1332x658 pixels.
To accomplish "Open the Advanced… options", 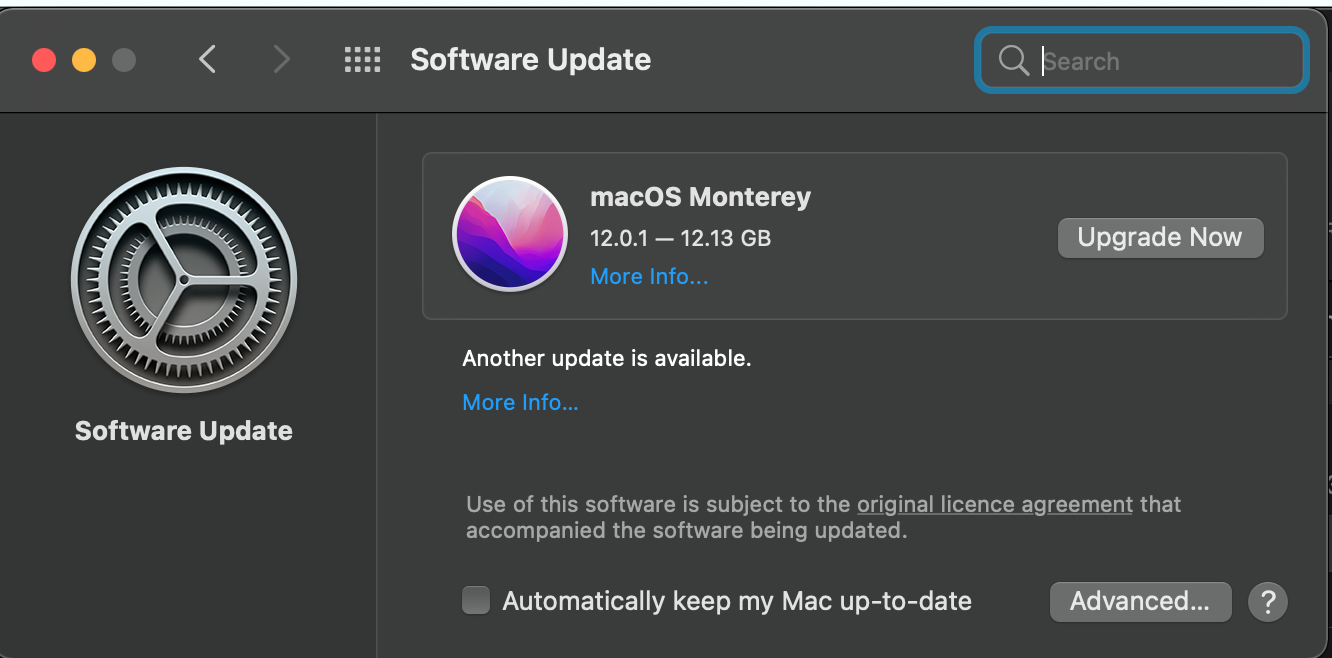I will pos(1140,602).
